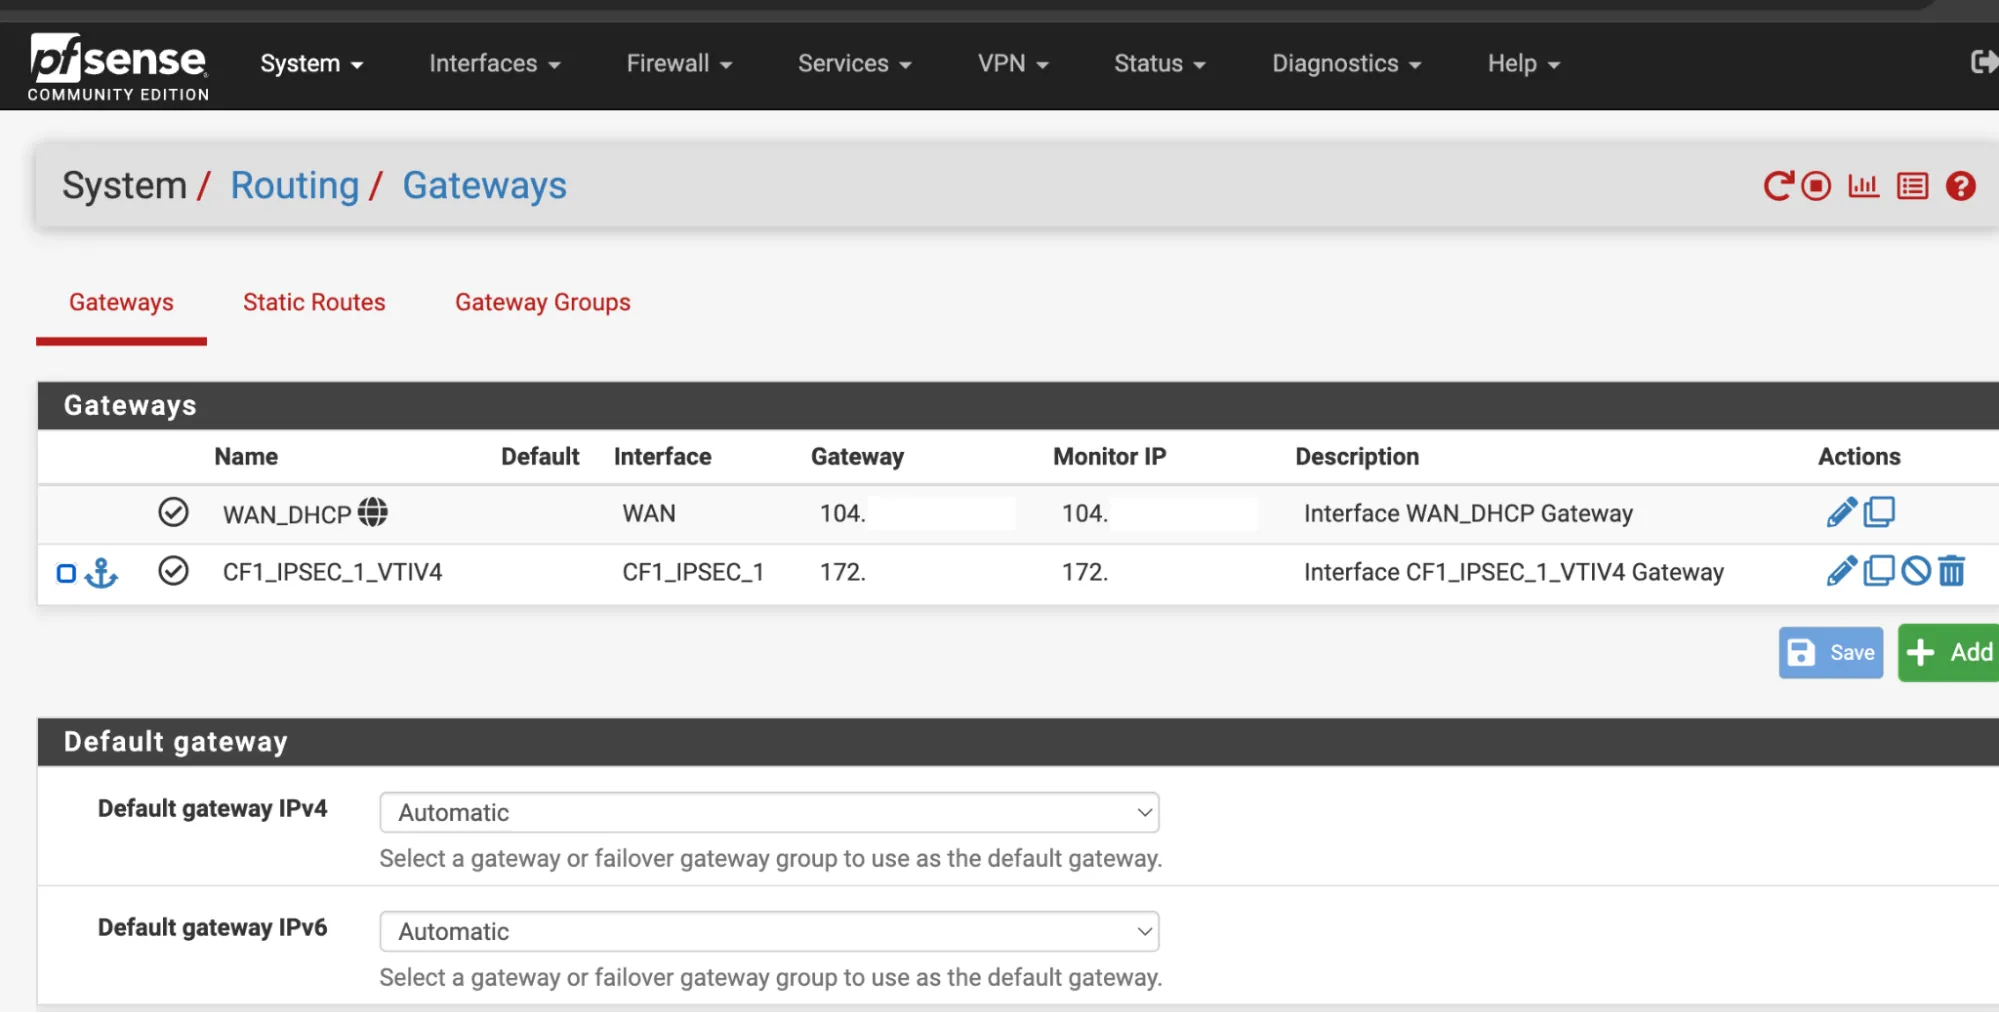This screenshot has width=1999, height=1013.
Task: Click the red help question mark icon
Action: pyautogui.click(x=1959, y=186)
